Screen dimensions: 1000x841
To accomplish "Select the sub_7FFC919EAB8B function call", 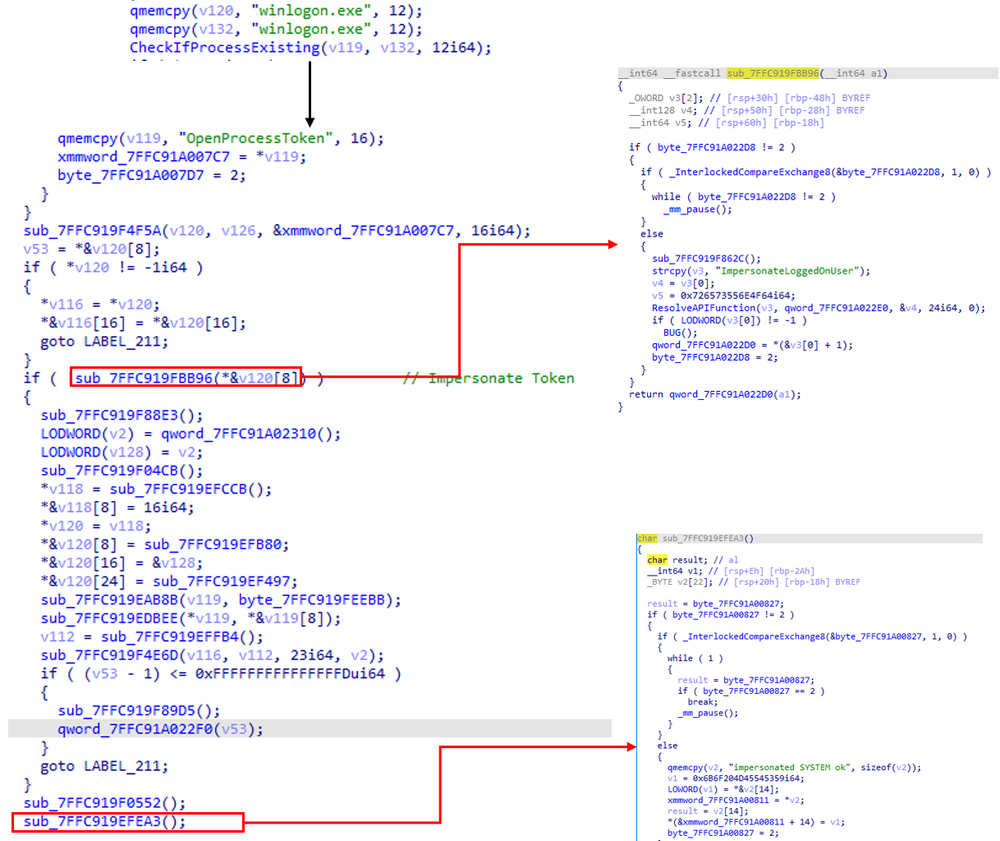I will point(221,601).
